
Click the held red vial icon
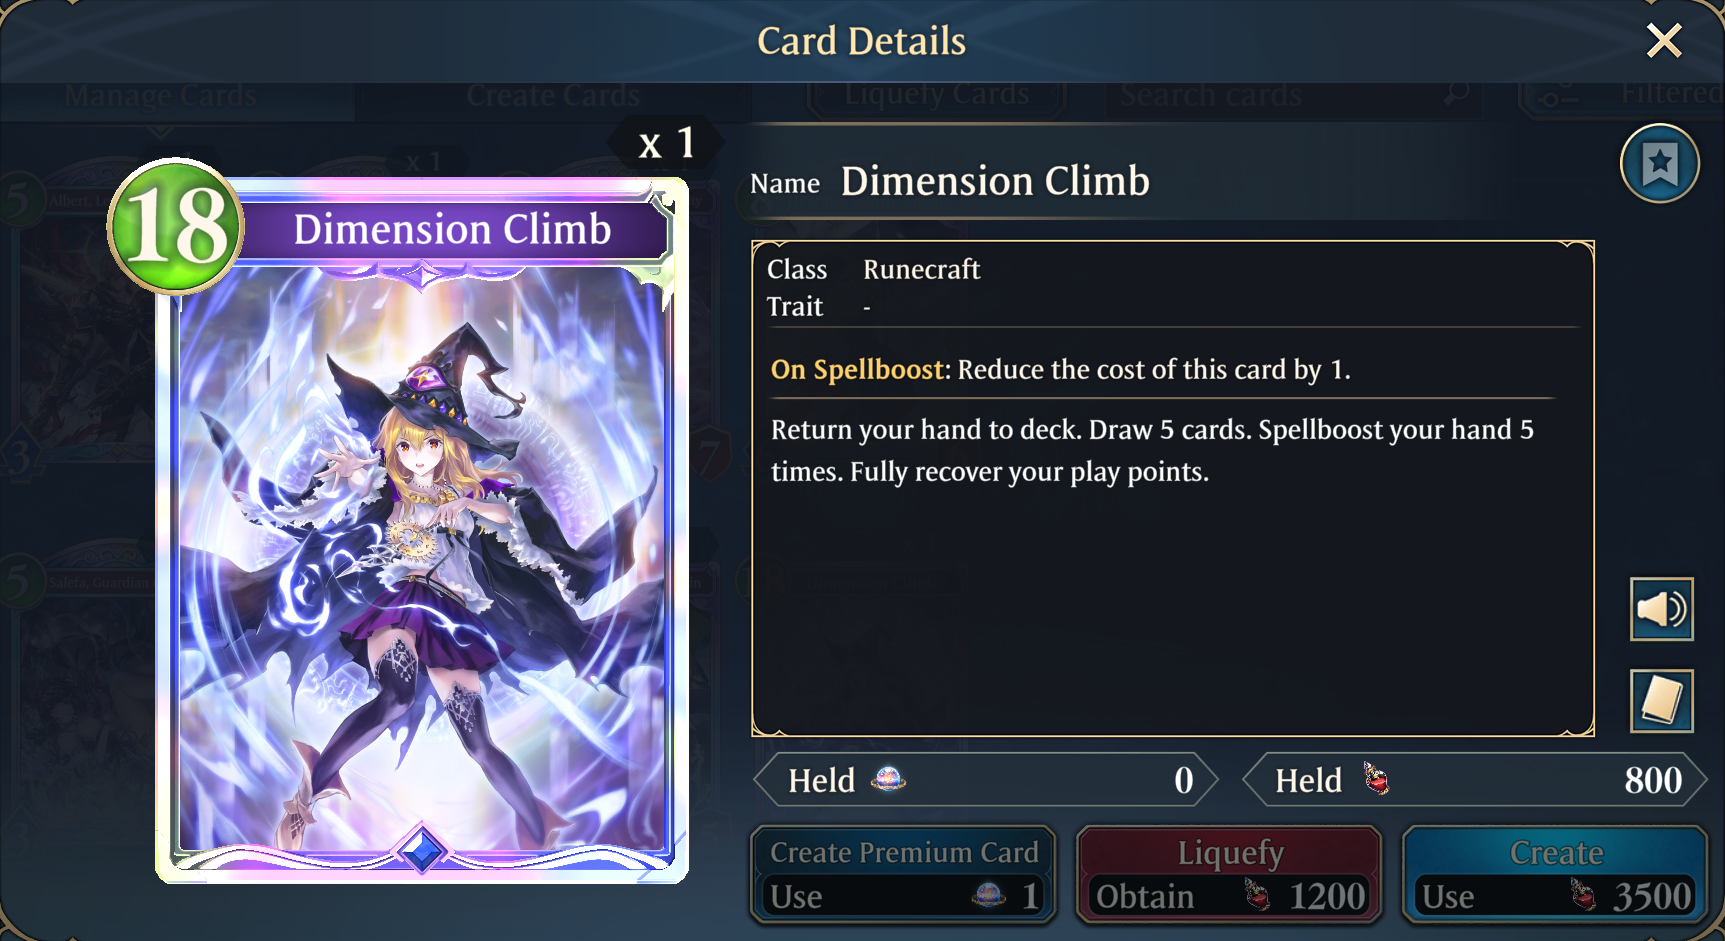[1377, 779]
